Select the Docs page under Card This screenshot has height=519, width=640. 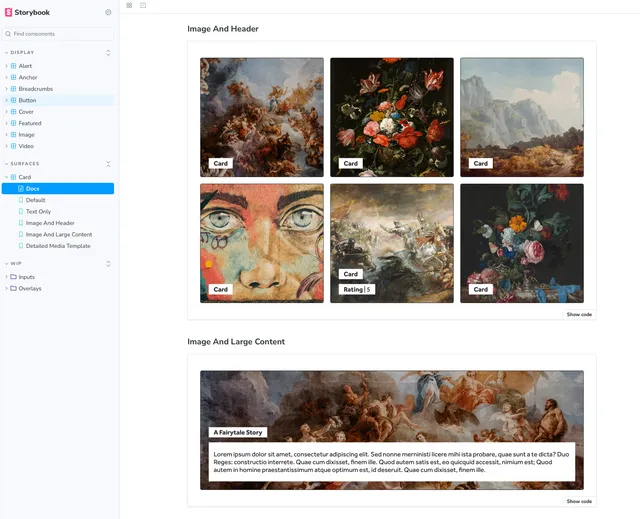58,189
